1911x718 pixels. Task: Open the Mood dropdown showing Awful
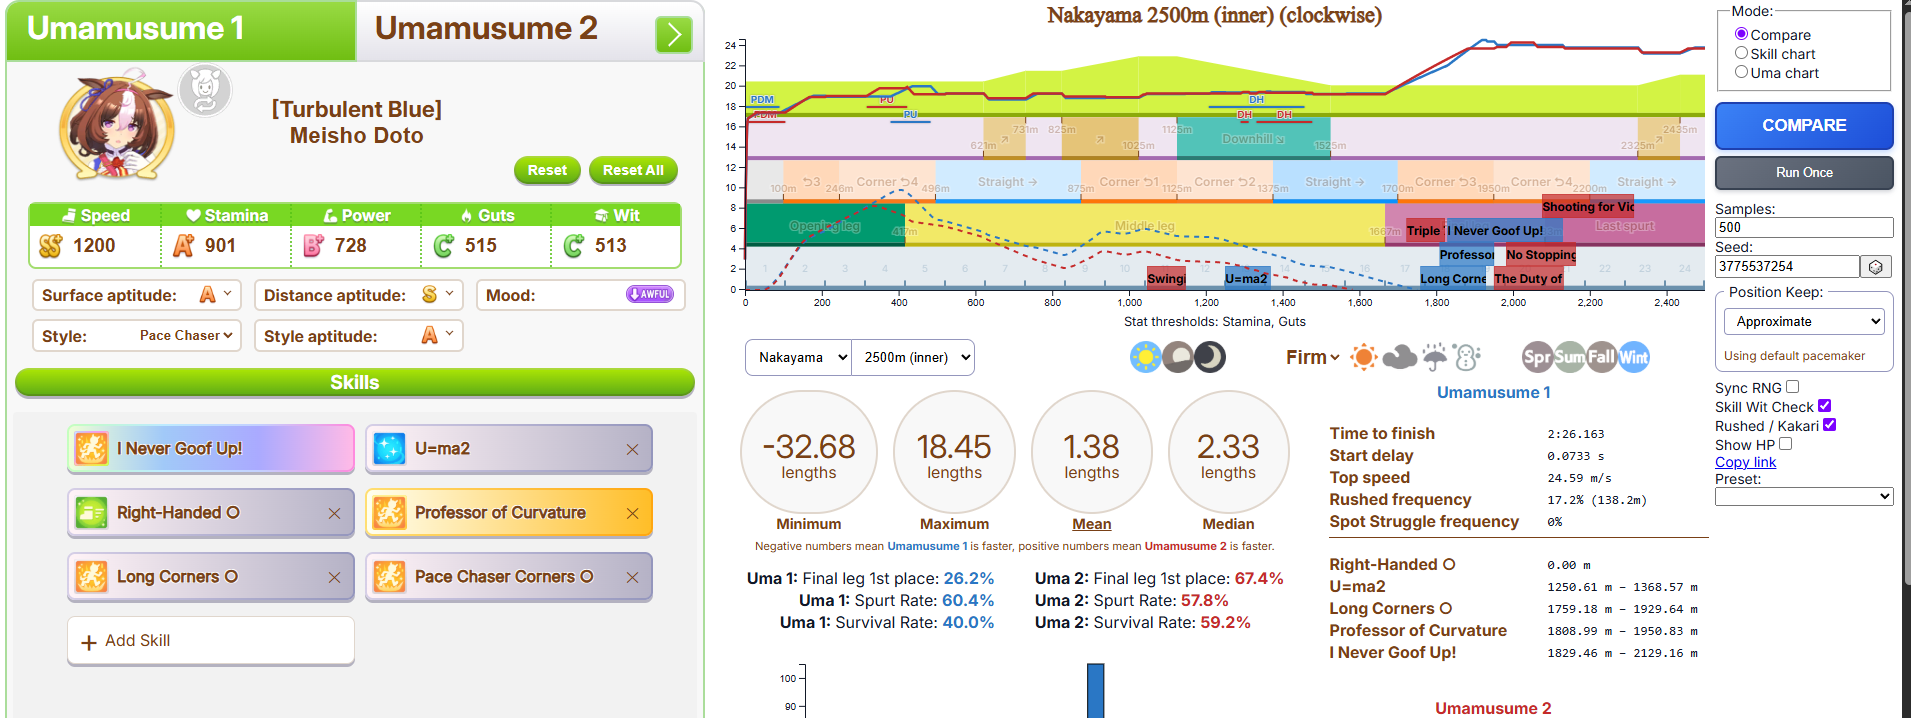pos(650,294)
